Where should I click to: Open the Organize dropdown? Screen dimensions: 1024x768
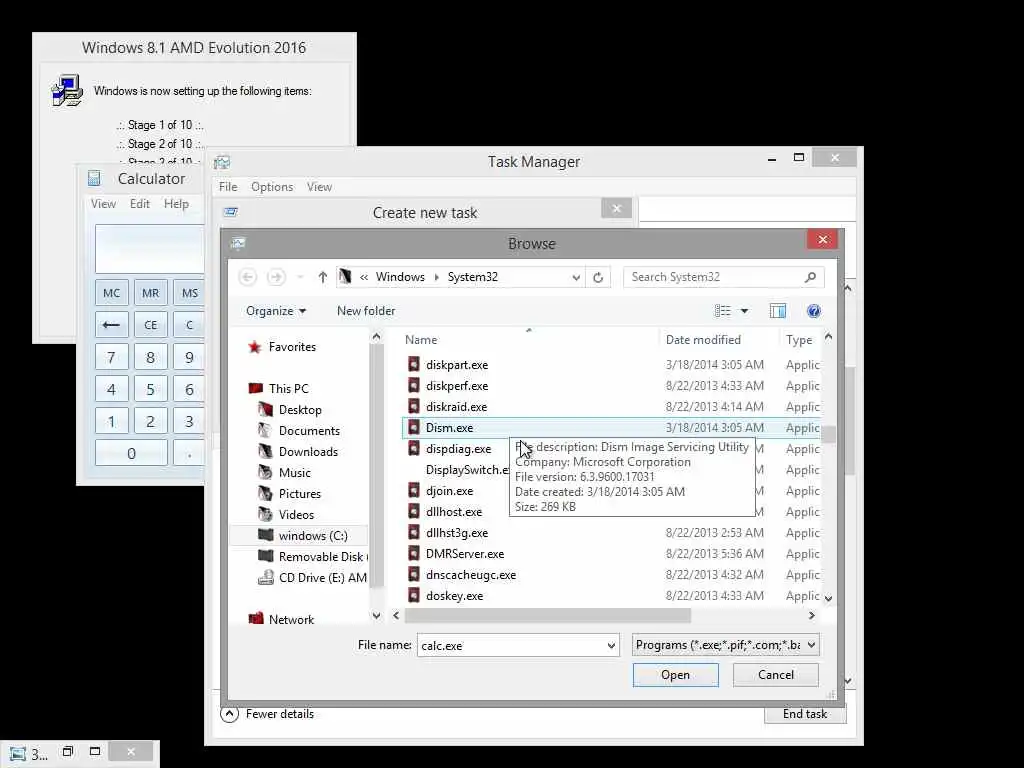point(276,311)
